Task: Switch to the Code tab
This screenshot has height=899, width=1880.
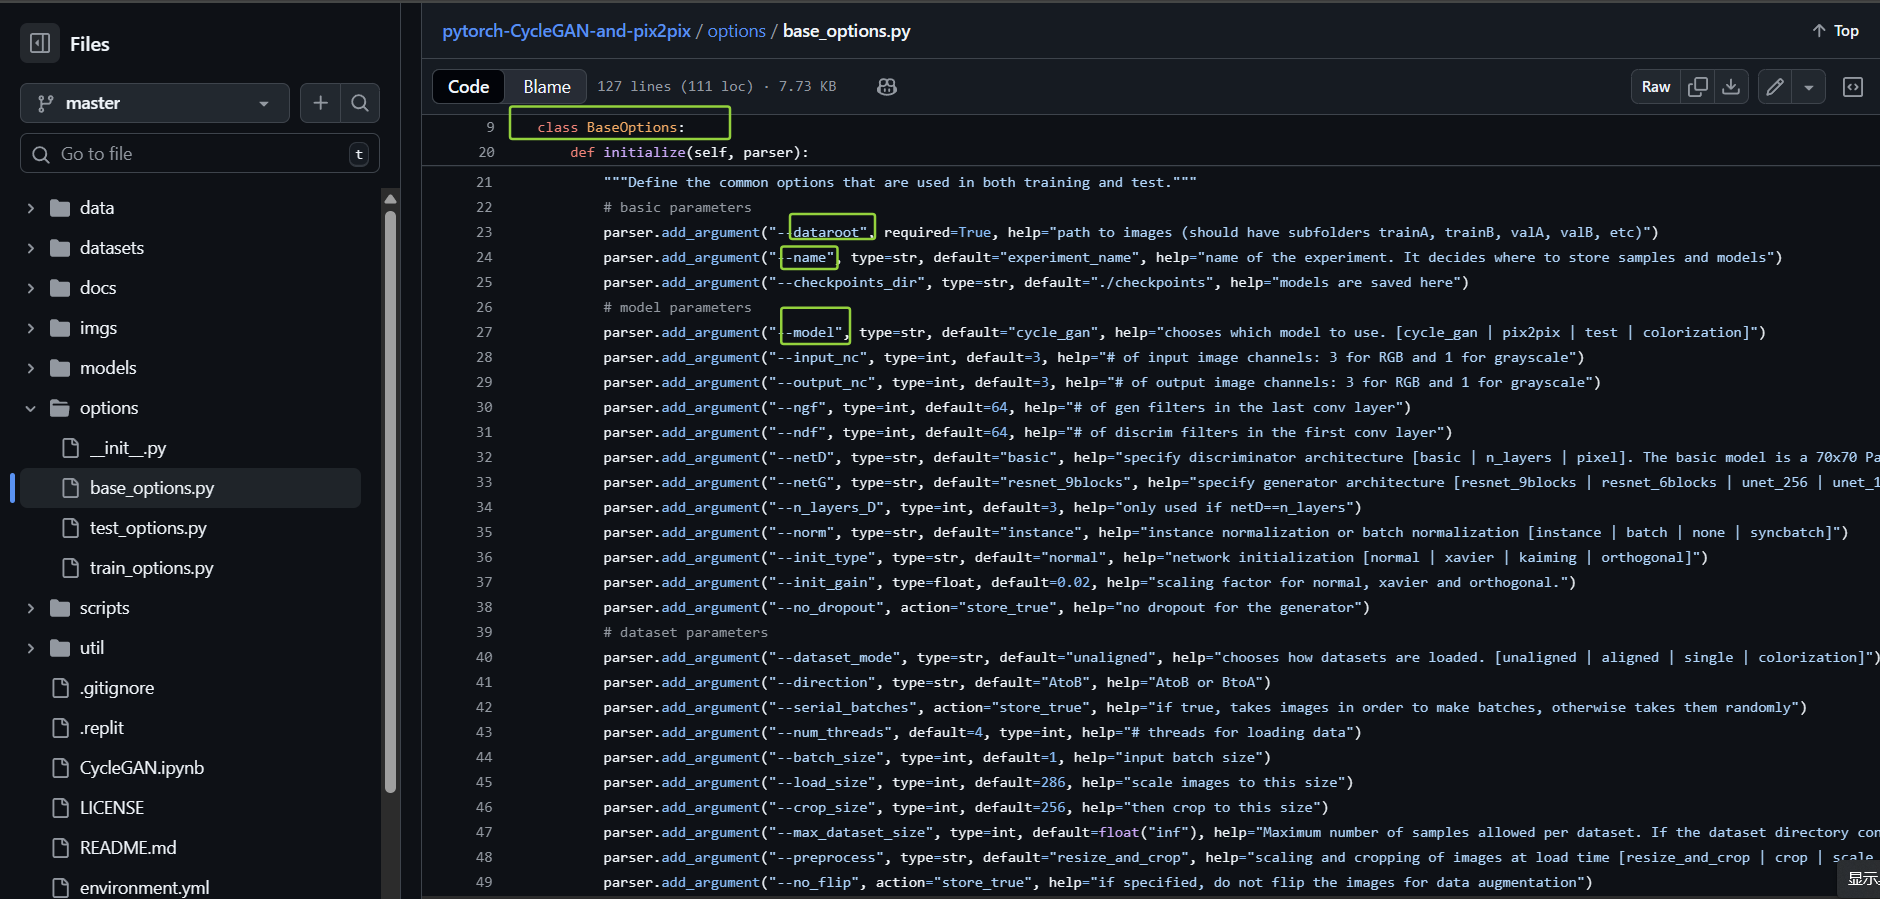Action: click(468, 87)
